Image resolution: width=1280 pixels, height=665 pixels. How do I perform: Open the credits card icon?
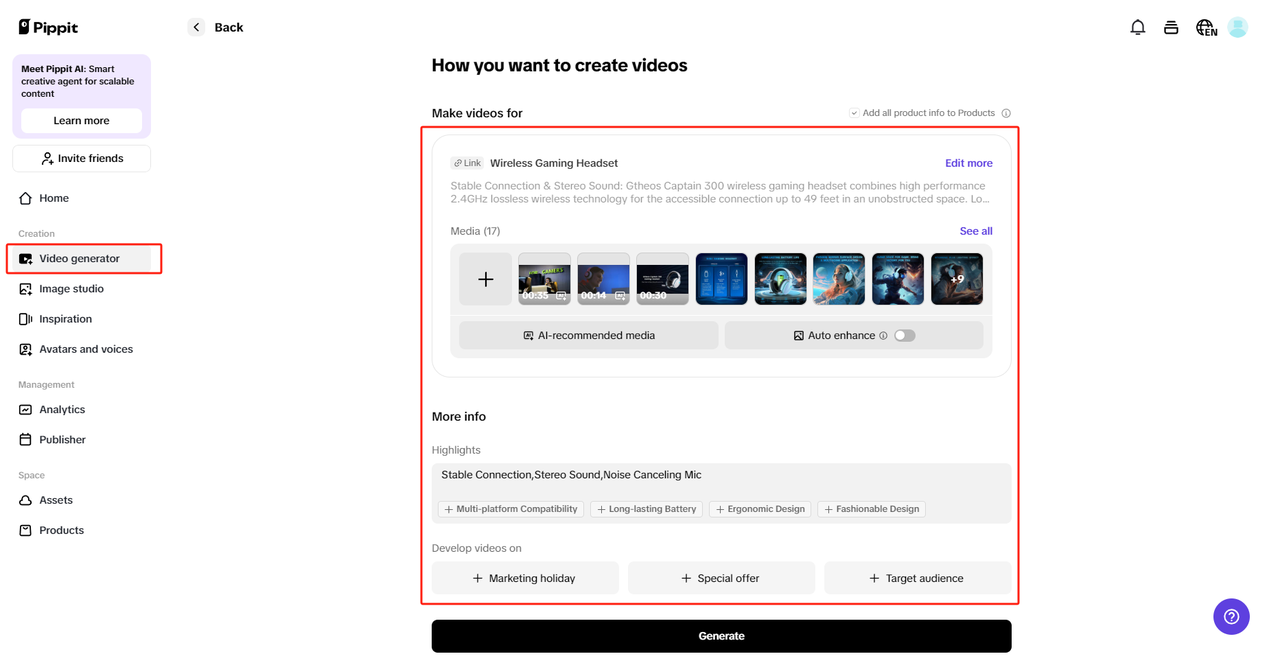coord(1171,28)
